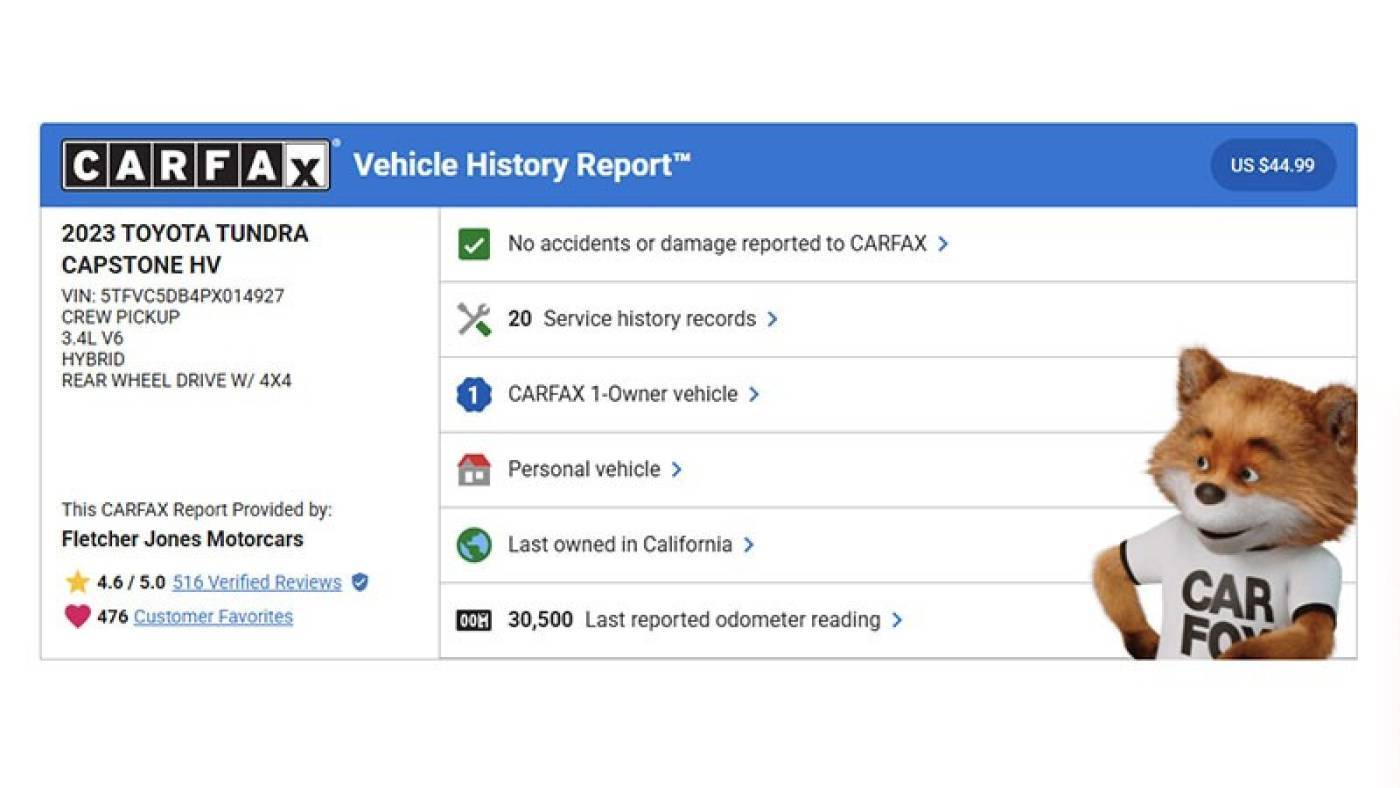1400x788 pixels.
Task: Click the US $44.99 price button
Action: pyautogui.click(x=1272, y=165)
